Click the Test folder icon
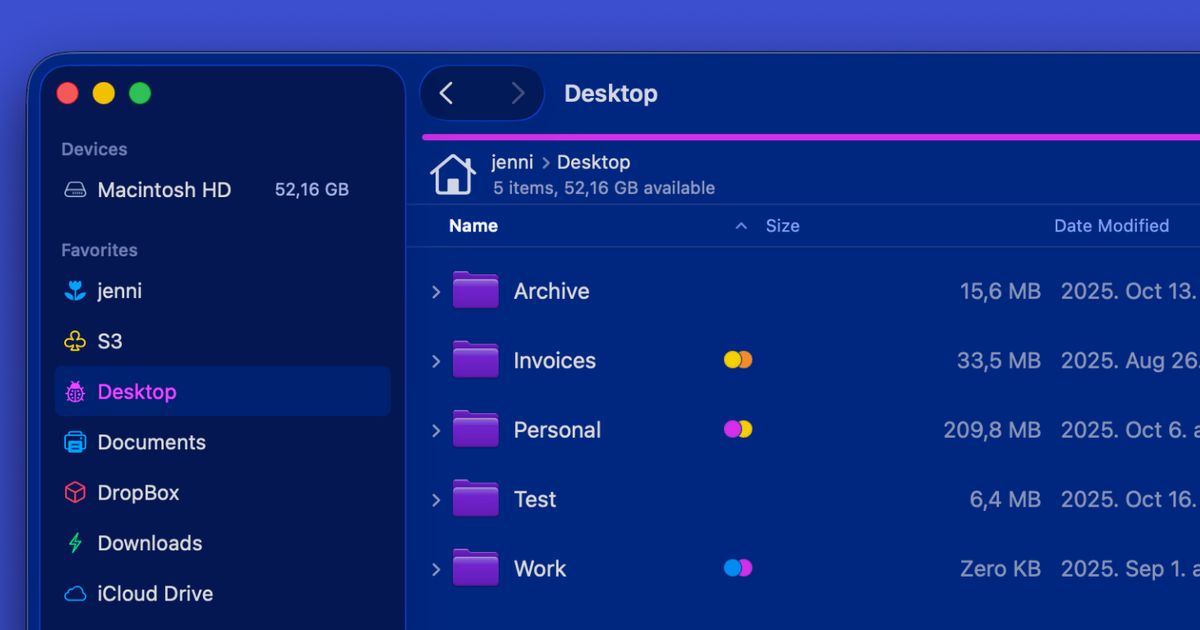Screen dimensions: 1200x630 pyautogui.click(x=475, y=498)
